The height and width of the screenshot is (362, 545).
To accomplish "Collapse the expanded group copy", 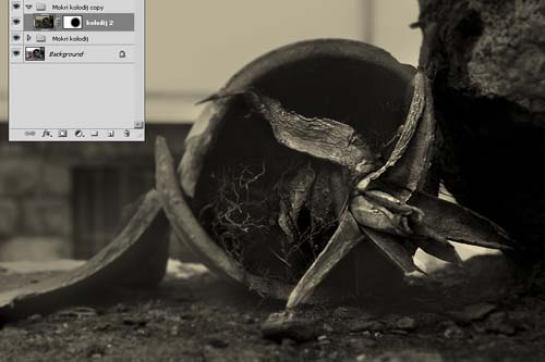I will tap(29, 7).
